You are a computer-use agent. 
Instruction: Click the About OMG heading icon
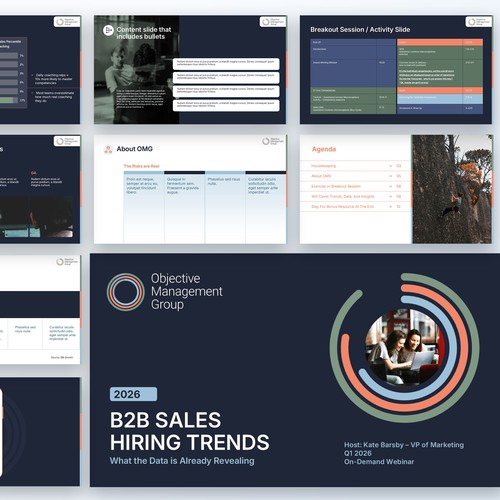coord(108,149)
